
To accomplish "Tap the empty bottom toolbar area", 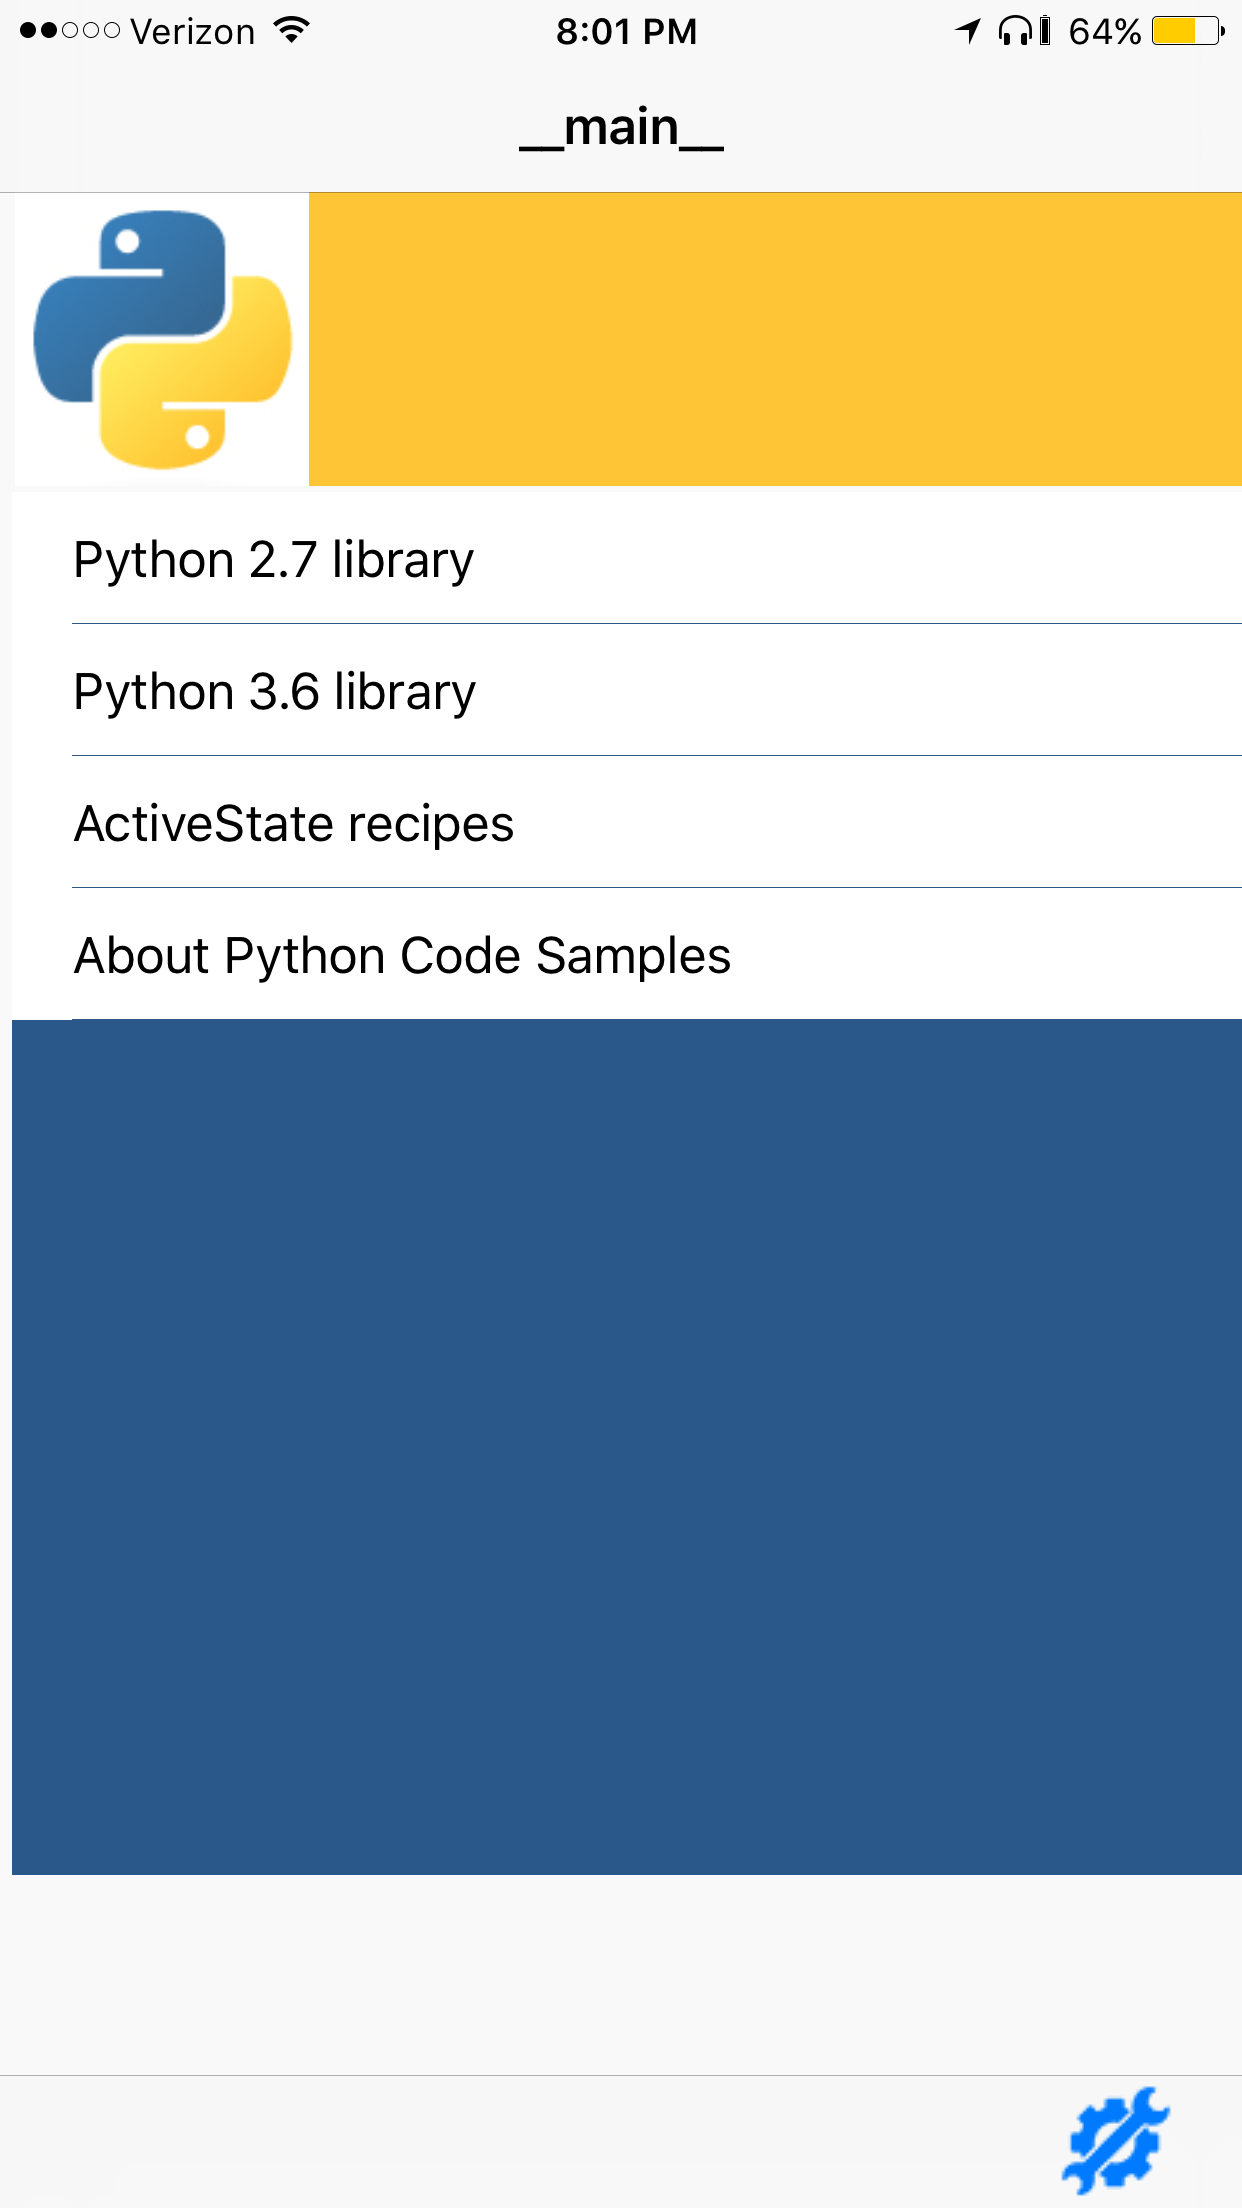I will (500, 2142).
